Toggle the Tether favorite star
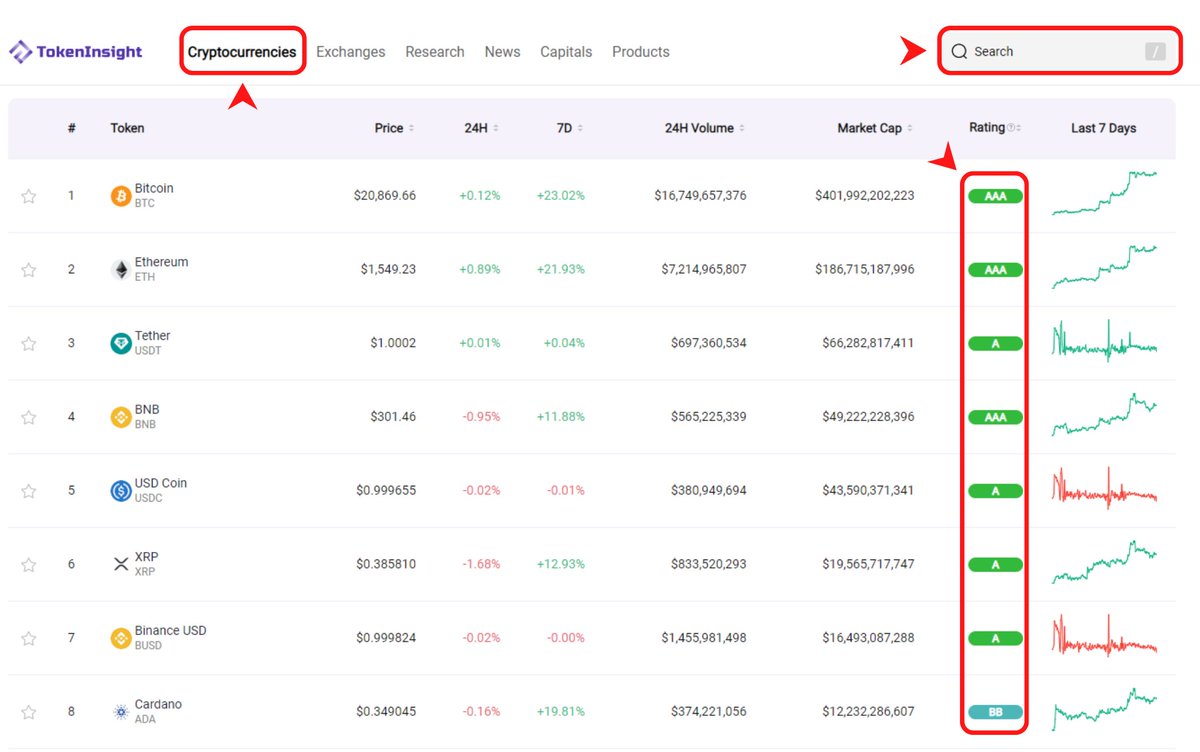The height and width of the screenshot is (752, 1200). 29,344
